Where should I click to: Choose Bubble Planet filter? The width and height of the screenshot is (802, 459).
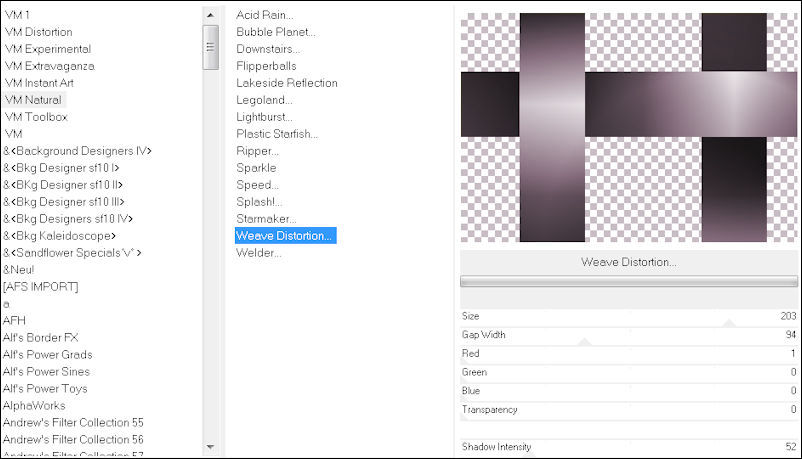point(276,32)
